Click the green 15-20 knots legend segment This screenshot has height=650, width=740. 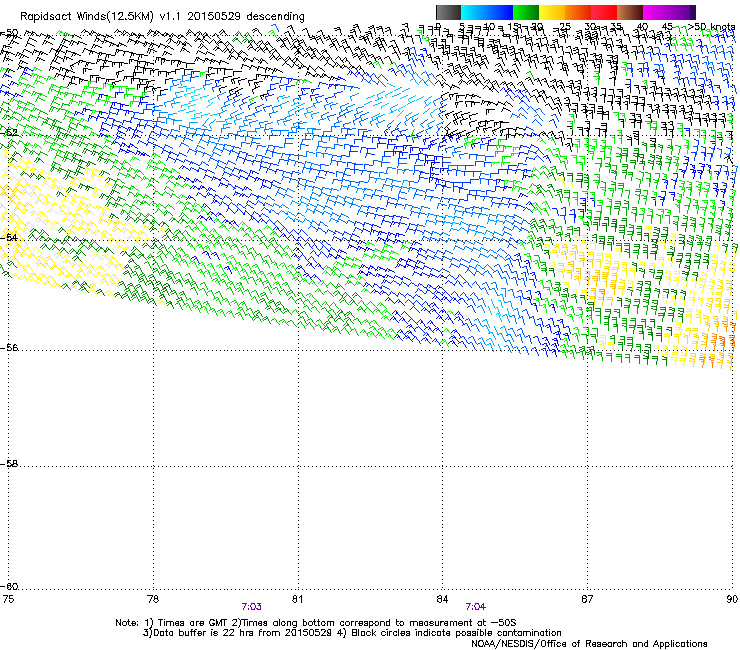(526, 12)
